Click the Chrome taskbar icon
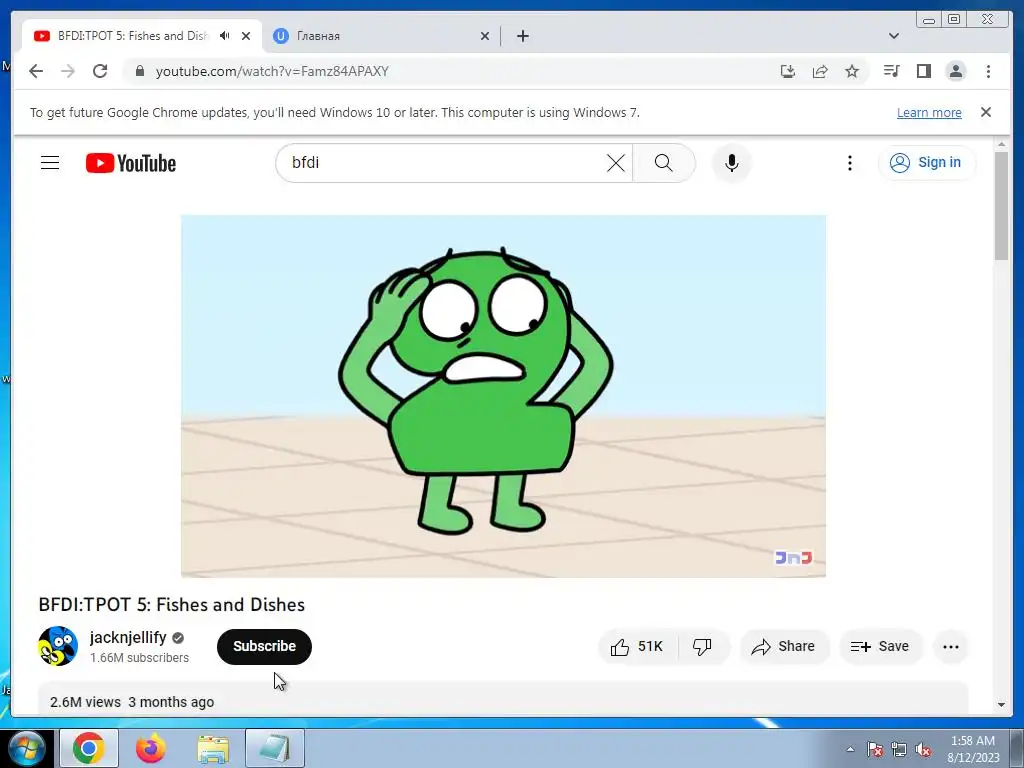The image size is (1024, 768). tap(89, 748)
